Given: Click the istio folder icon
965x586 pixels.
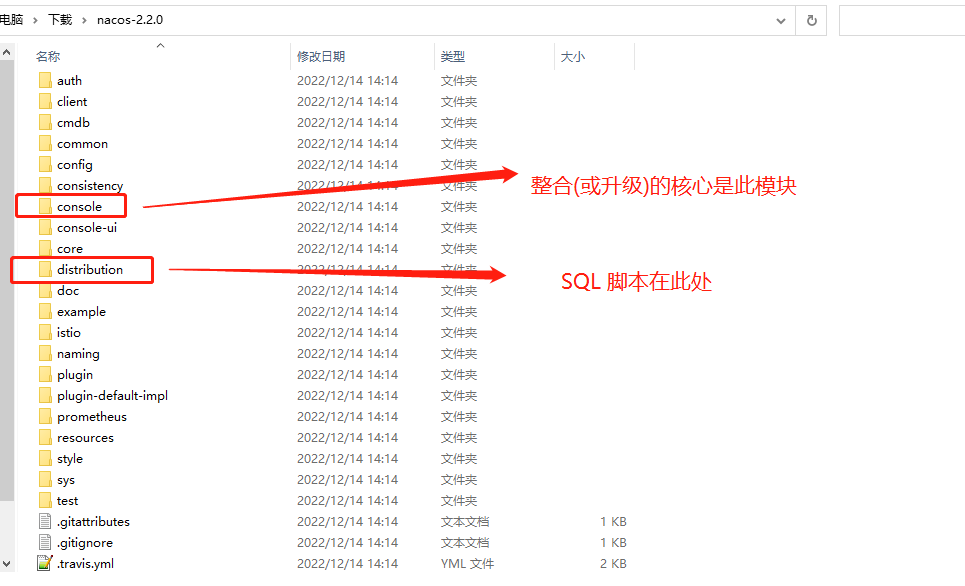Looking at the screenshot, I should point(45,332).
